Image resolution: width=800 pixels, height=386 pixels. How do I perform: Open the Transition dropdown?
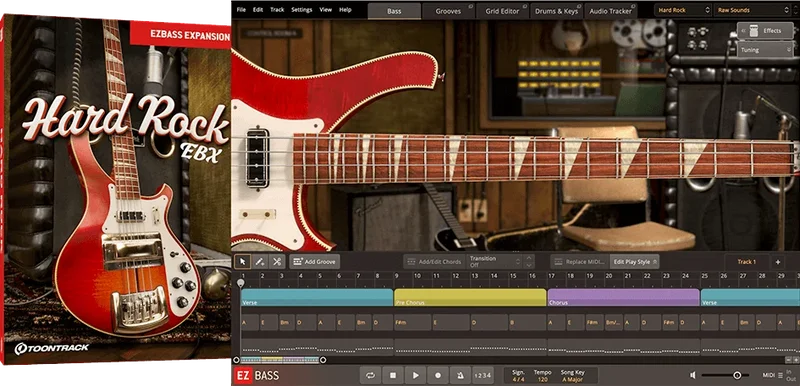pos(494,262)
